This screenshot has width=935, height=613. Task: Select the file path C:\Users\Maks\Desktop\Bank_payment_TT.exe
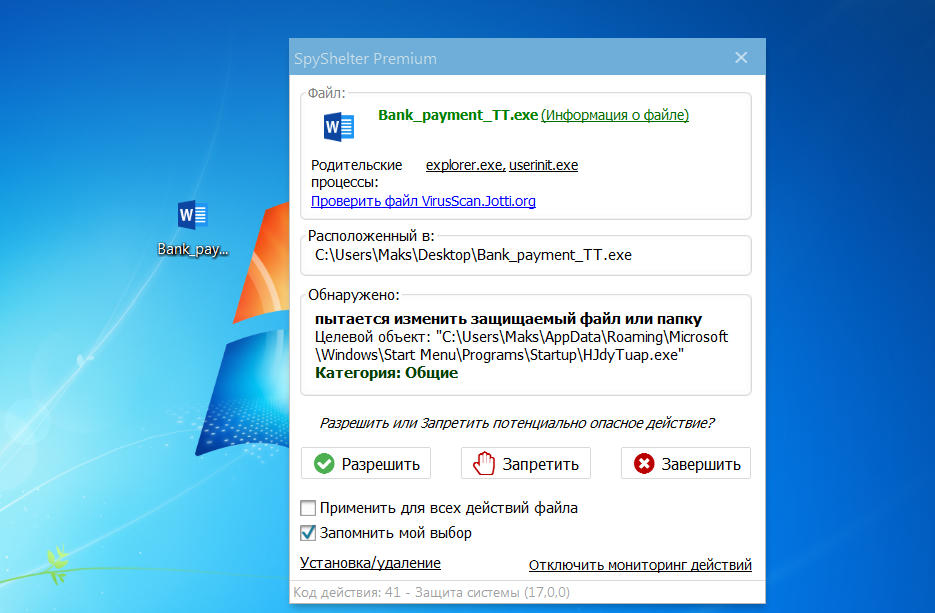click(x=473, y=255)
